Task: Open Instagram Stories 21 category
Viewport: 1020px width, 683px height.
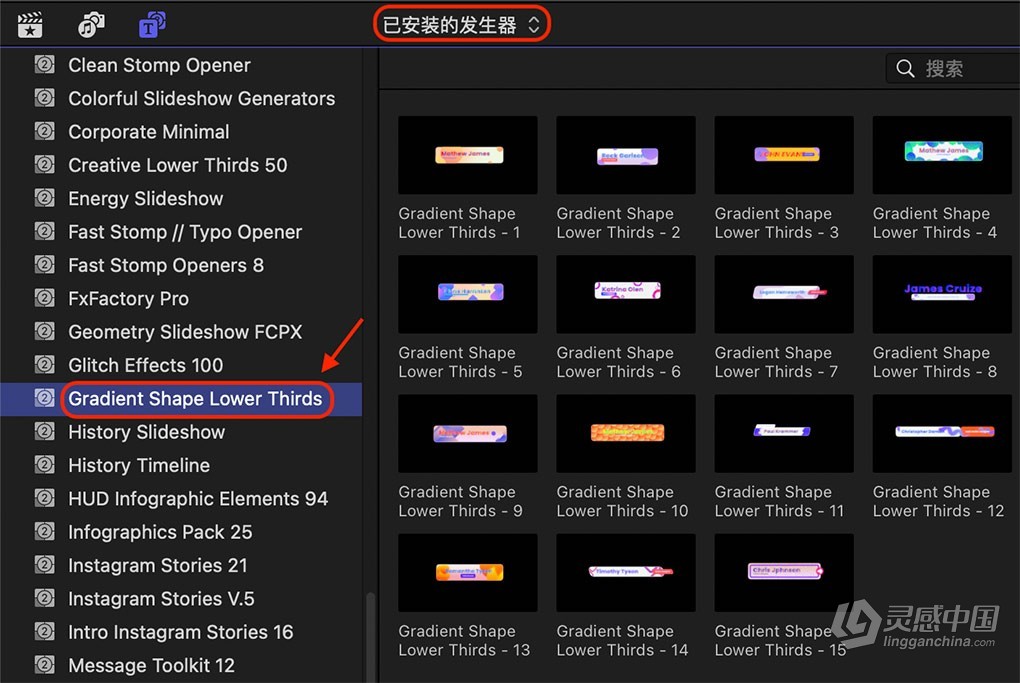Action: [x=158, y=565]
